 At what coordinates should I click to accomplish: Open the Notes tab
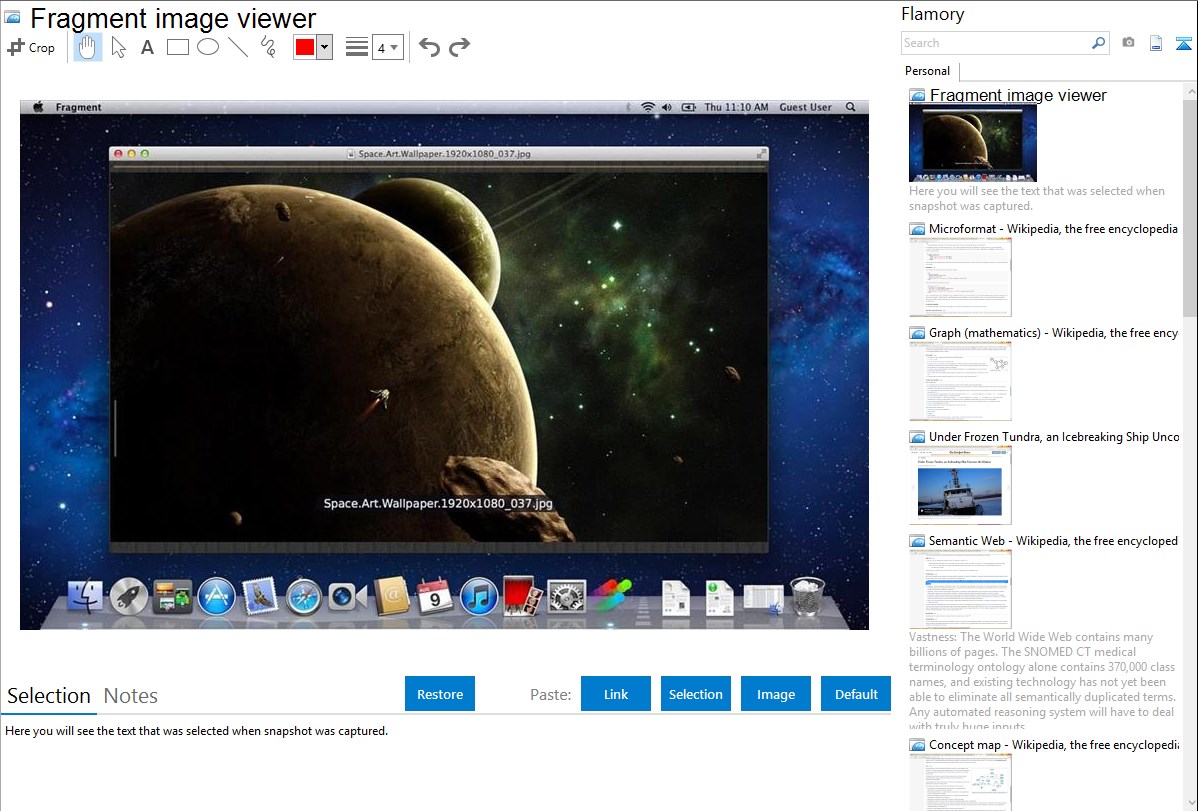click(x=131, y=696)
